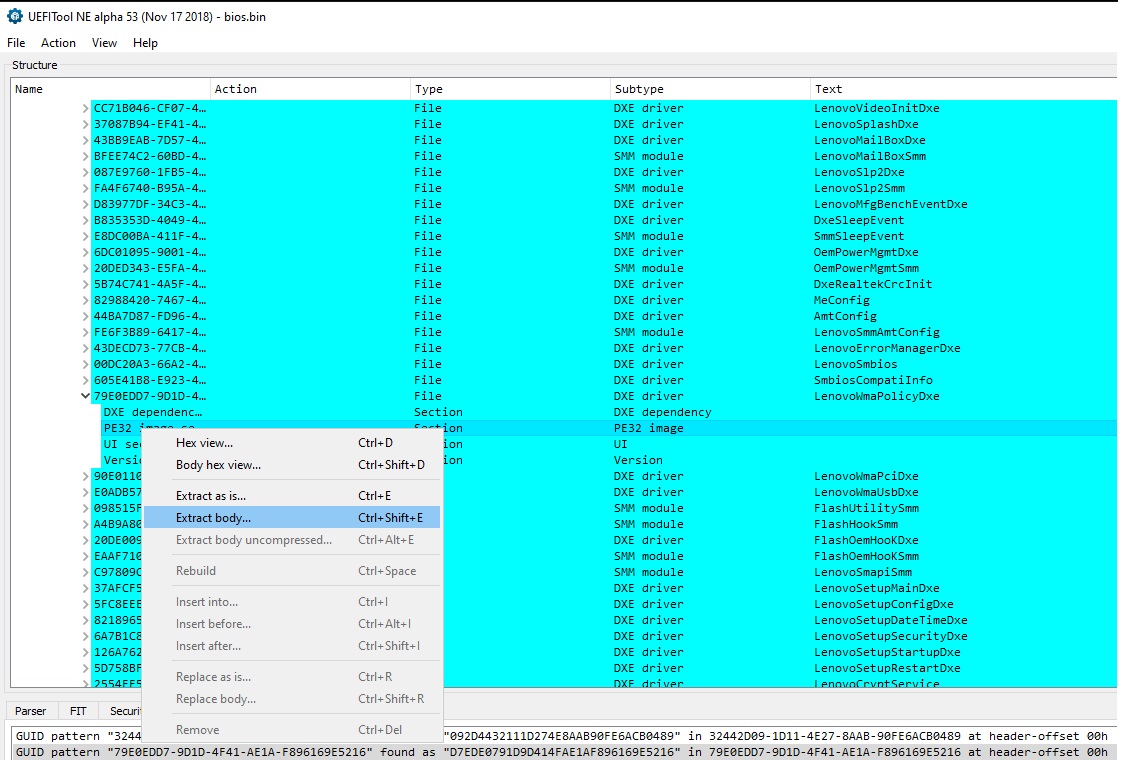Click the FlashOemHookSmm text cell
The image size is (1121, 760).
click(866, 556)
